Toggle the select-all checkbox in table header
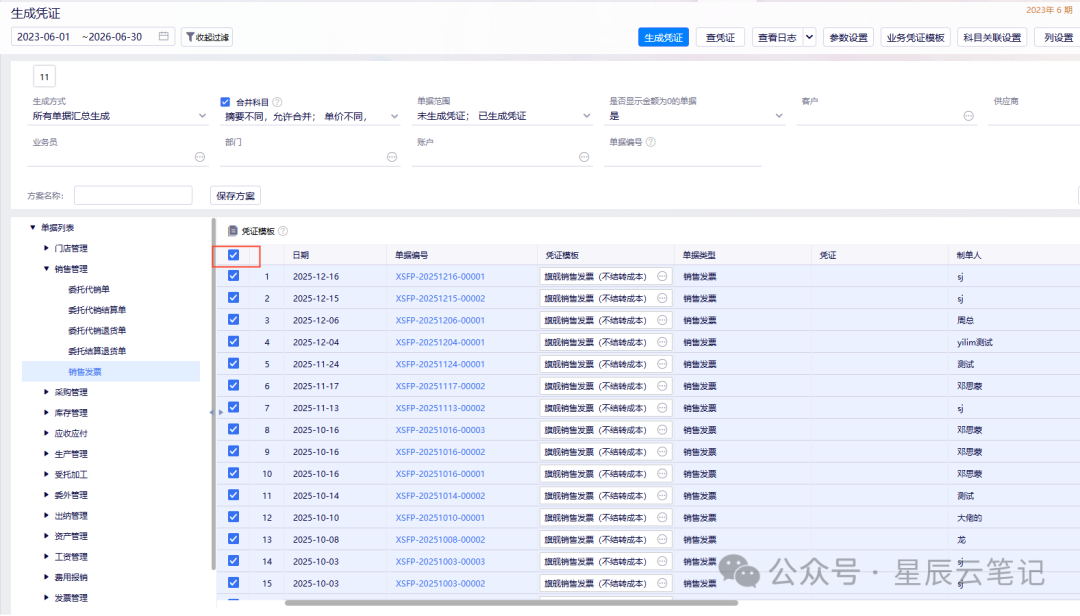This screenshot has height=616, width=1080. click(x=233, y=255)
